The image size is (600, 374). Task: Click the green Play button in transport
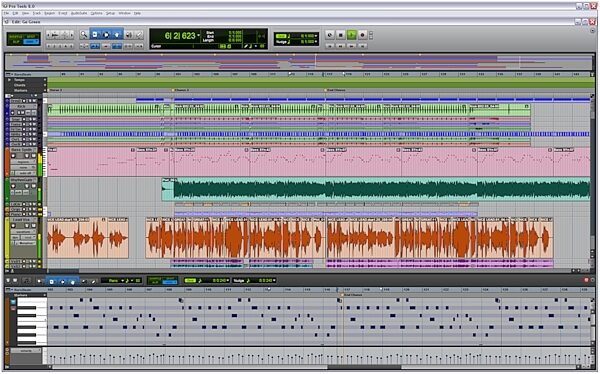[351, 35]
